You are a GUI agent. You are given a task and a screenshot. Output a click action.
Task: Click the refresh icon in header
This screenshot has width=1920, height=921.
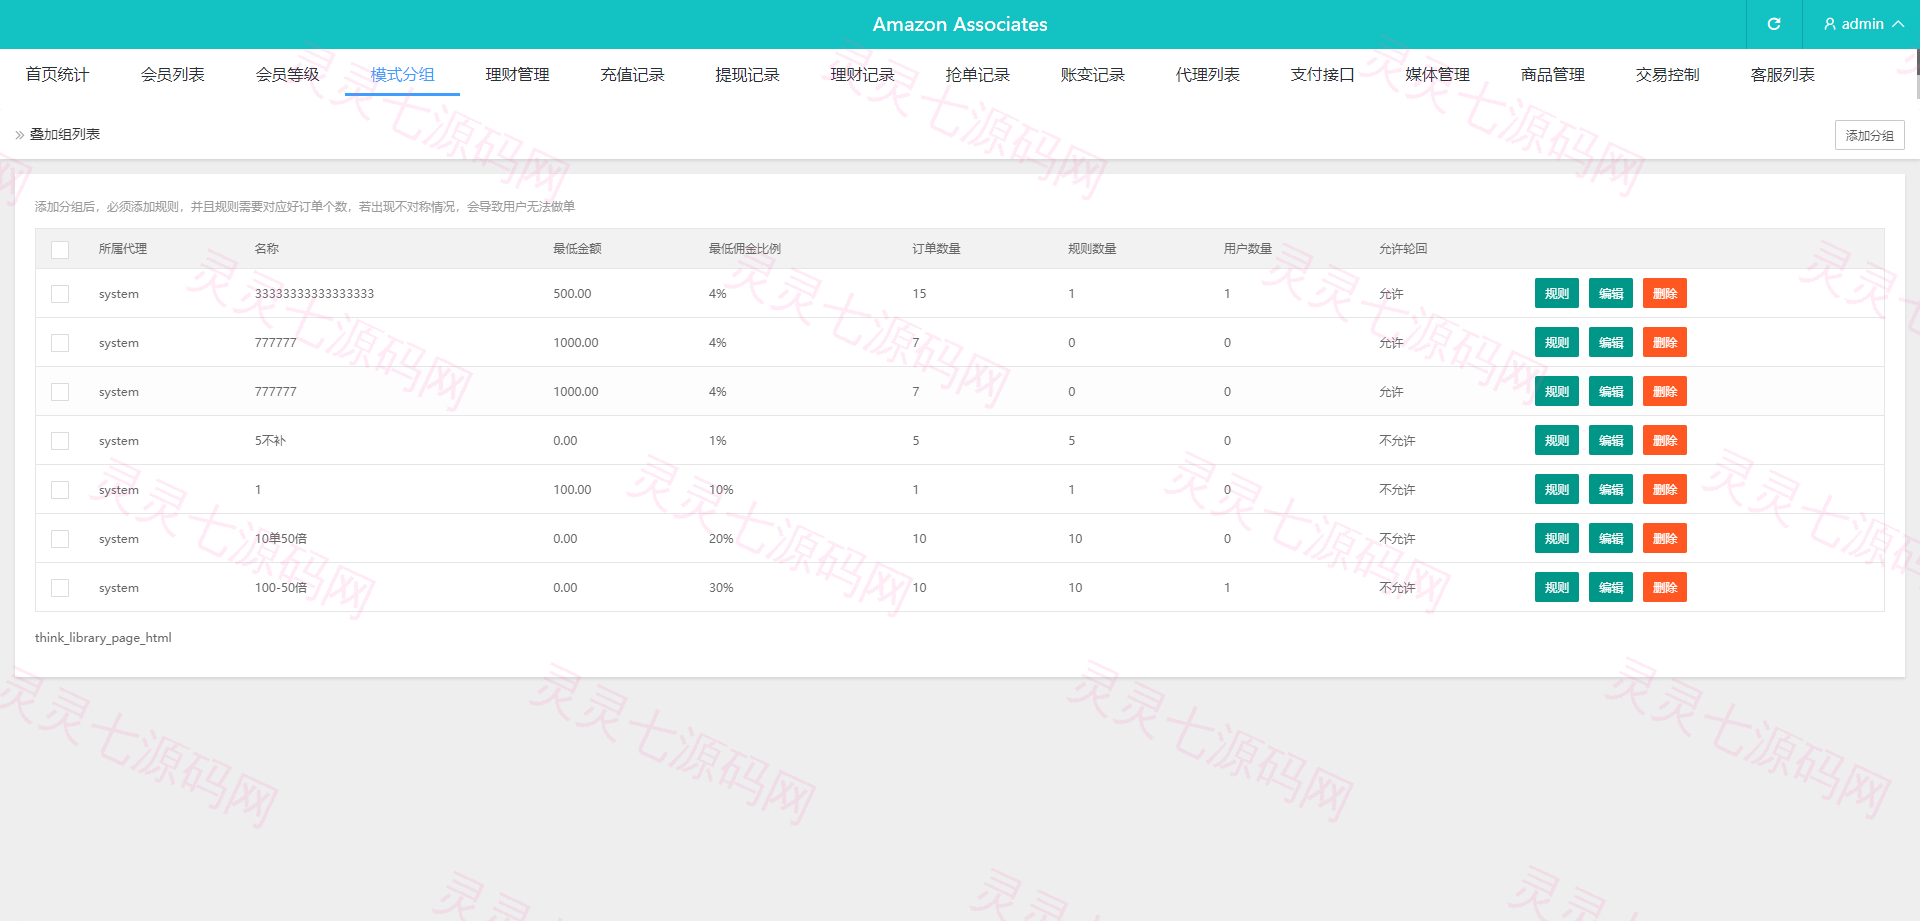click(x=1774, y=24)
